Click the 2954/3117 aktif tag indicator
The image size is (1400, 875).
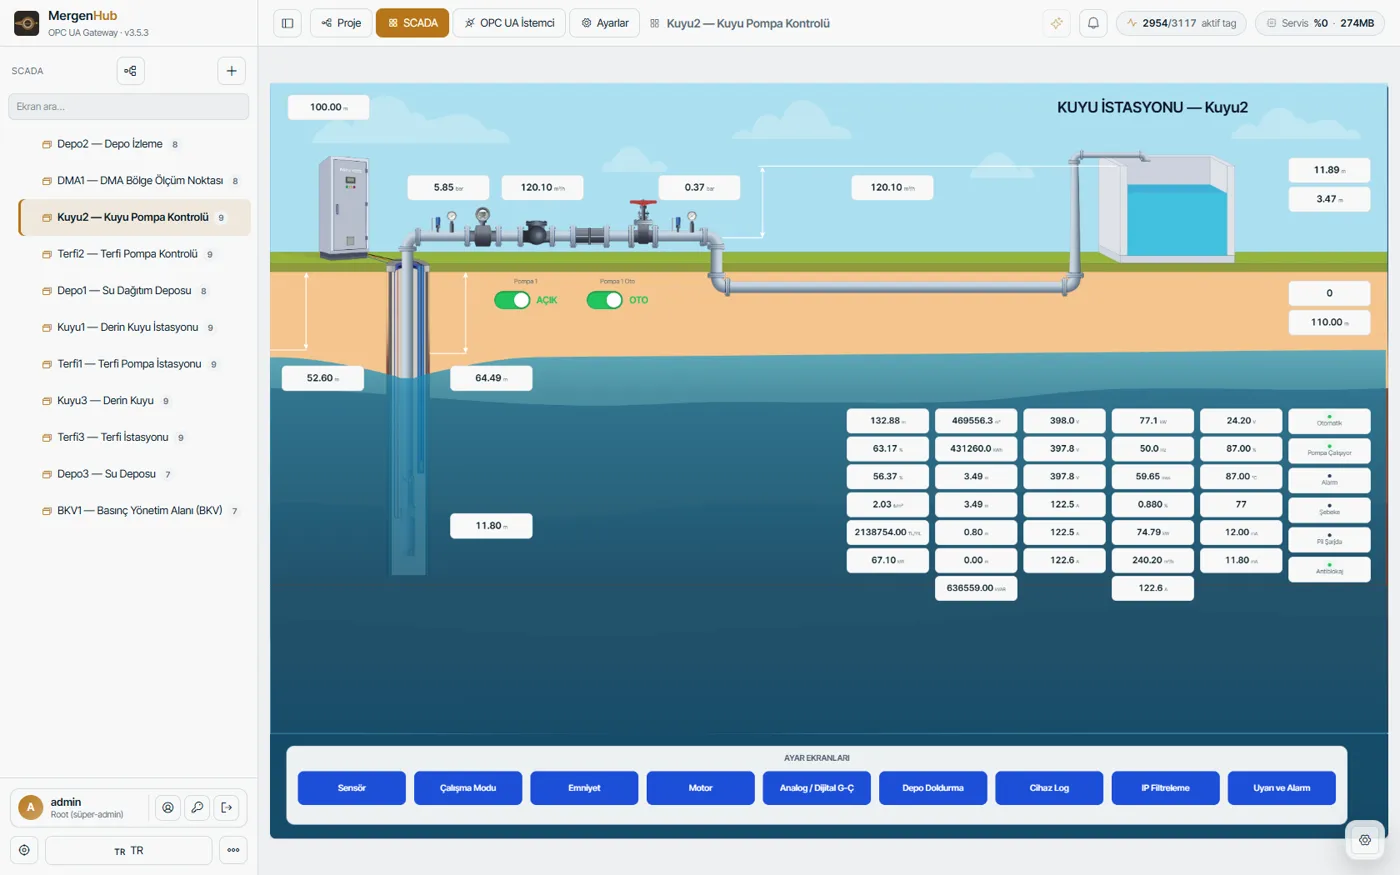(1181, 23)
